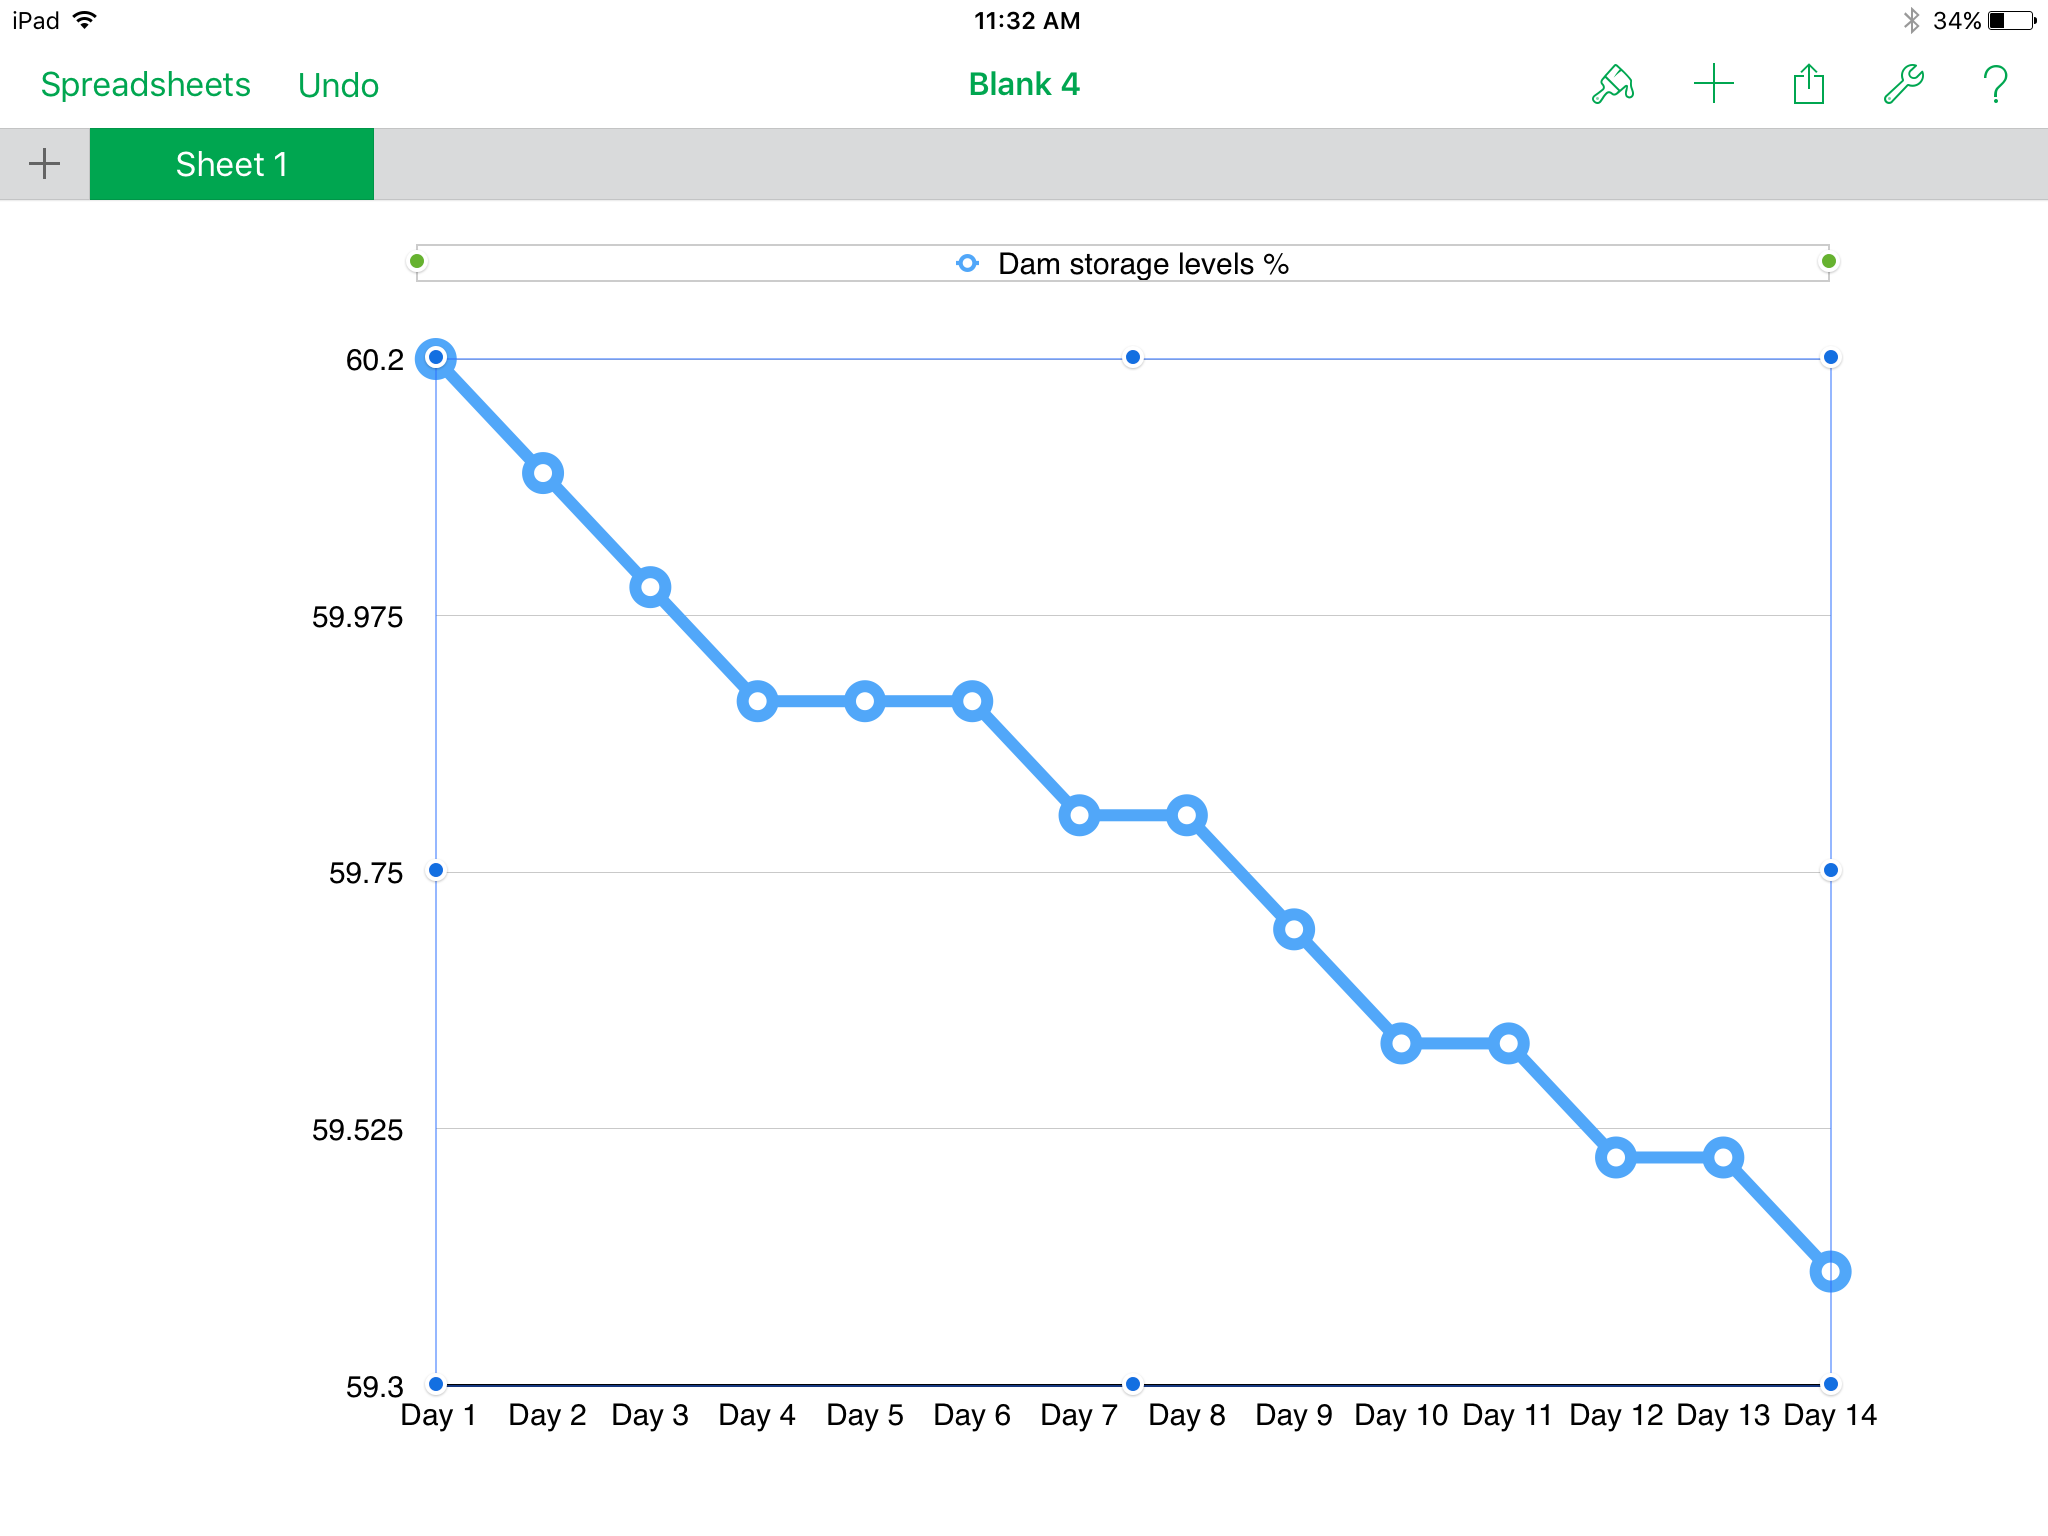Open the Share export icon
Image resolution: width=2048 pixels, height=1536 pixels.
click(x=1808, y=85)
